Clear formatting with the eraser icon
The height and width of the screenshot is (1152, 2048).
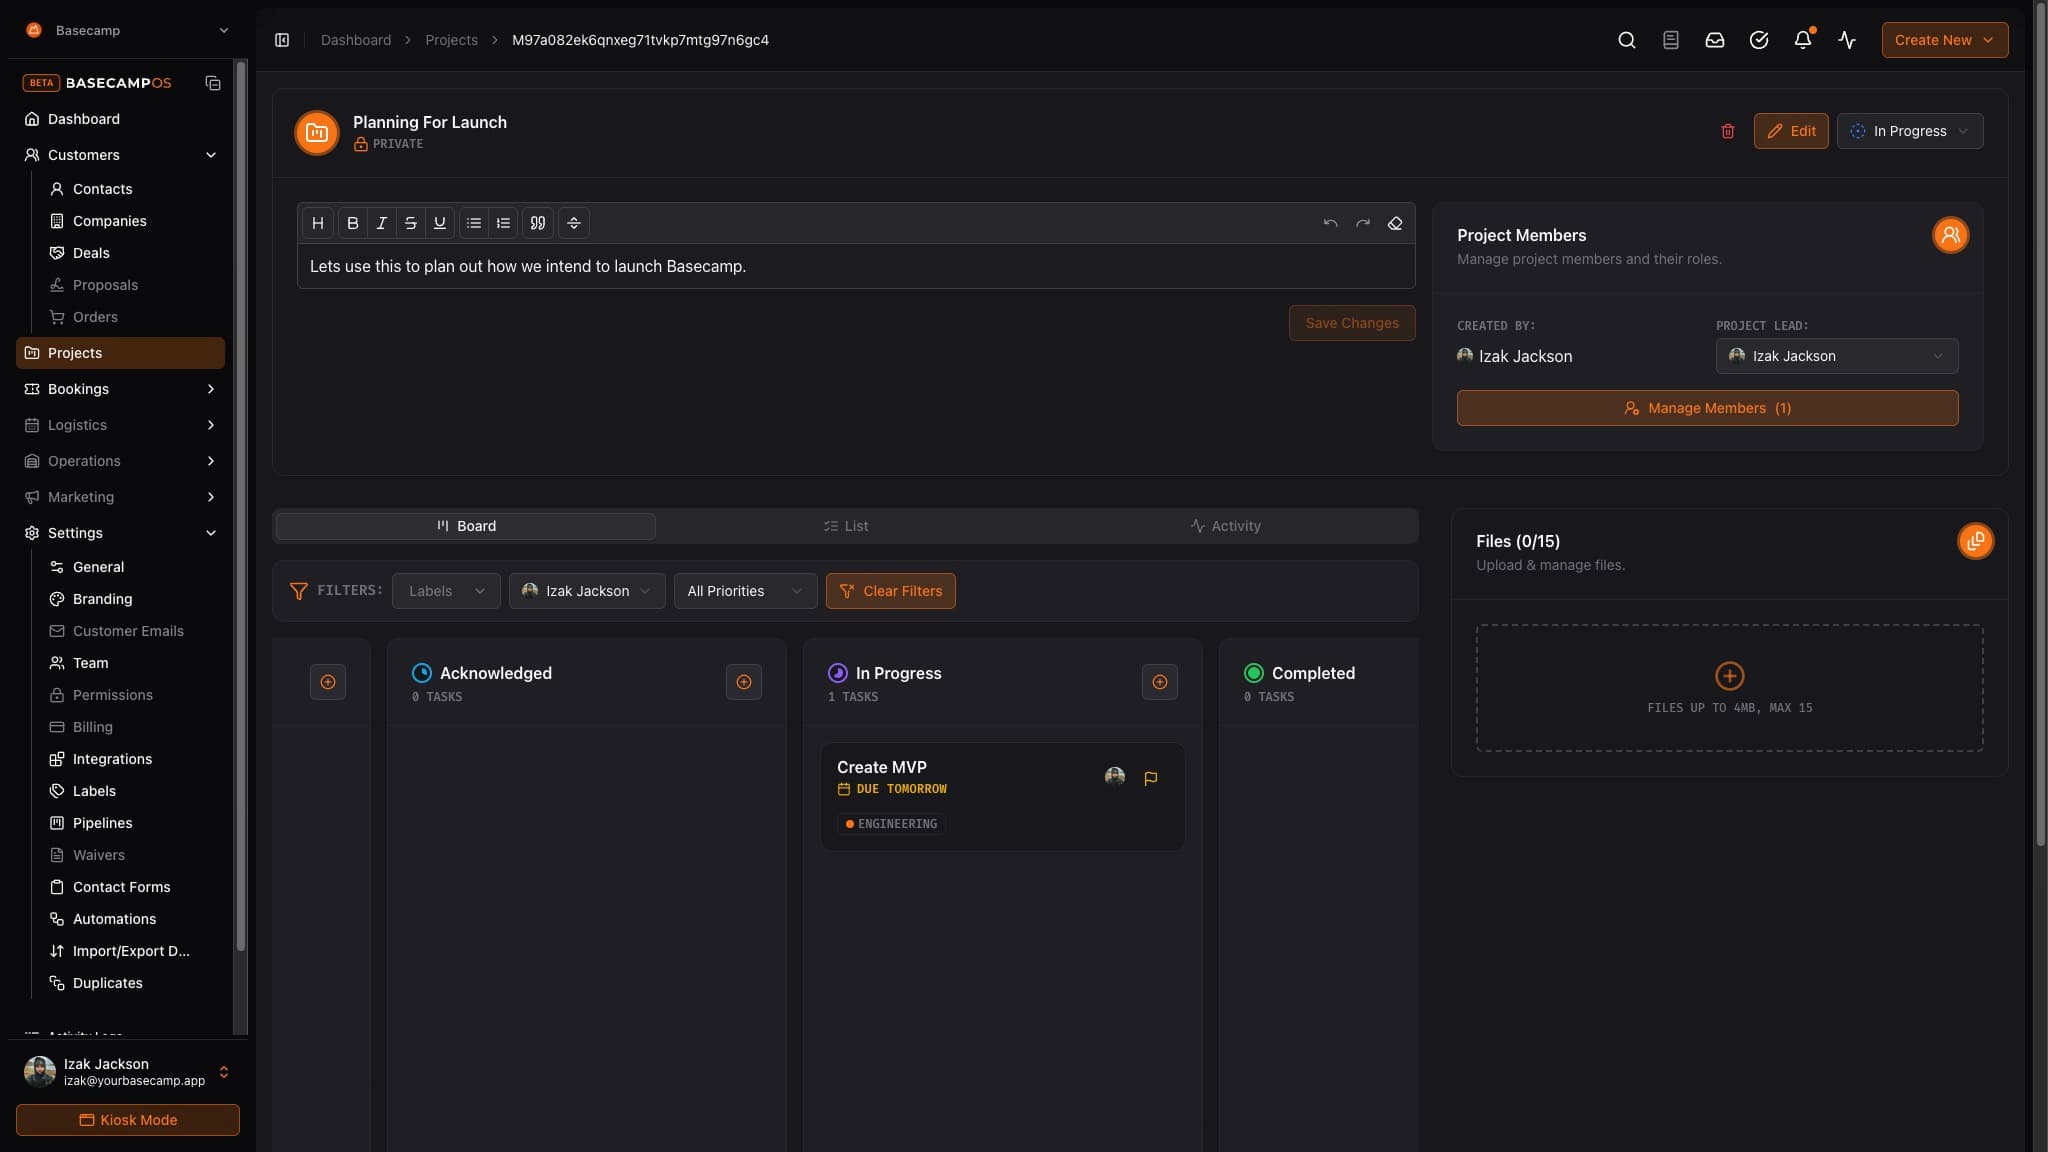(1395, 223)
